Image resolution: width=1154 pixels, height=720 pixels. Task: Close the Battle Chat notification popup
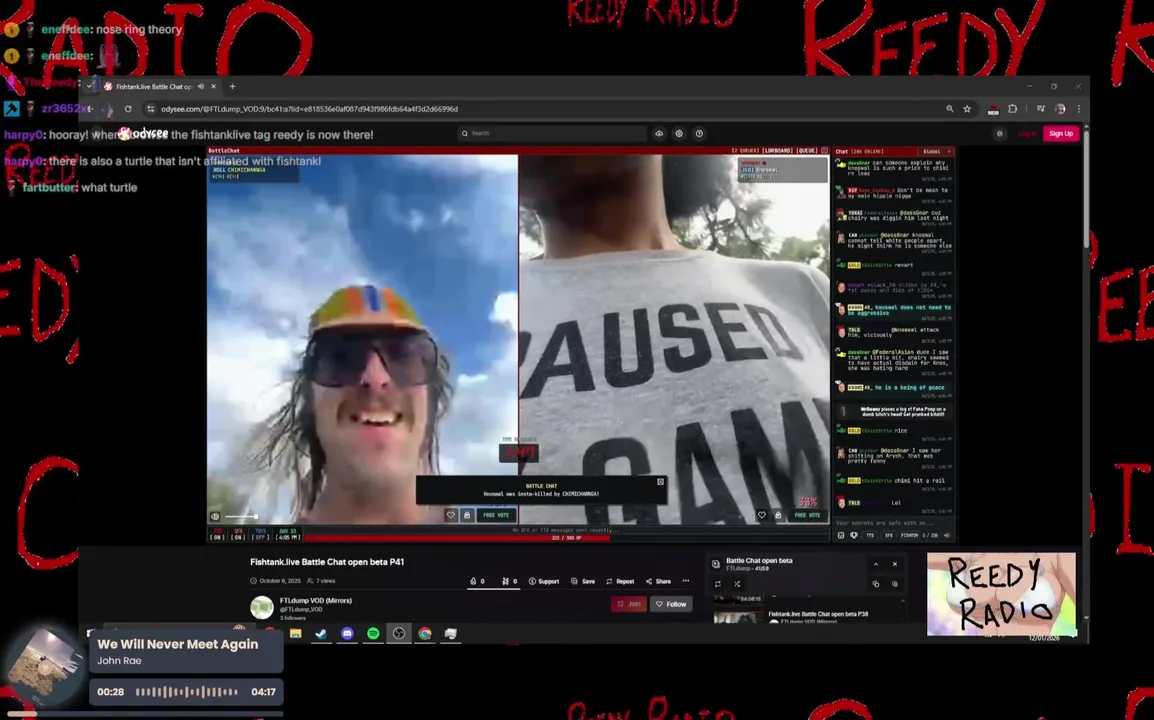(x=660, y=481)
